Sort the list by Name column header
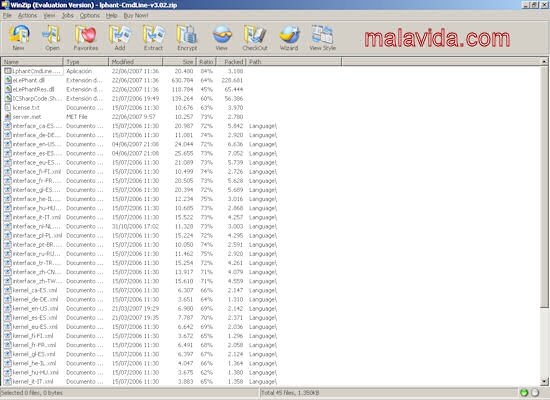Image resolution: width=550 pixels, height=400 pixels. (32, 62)
